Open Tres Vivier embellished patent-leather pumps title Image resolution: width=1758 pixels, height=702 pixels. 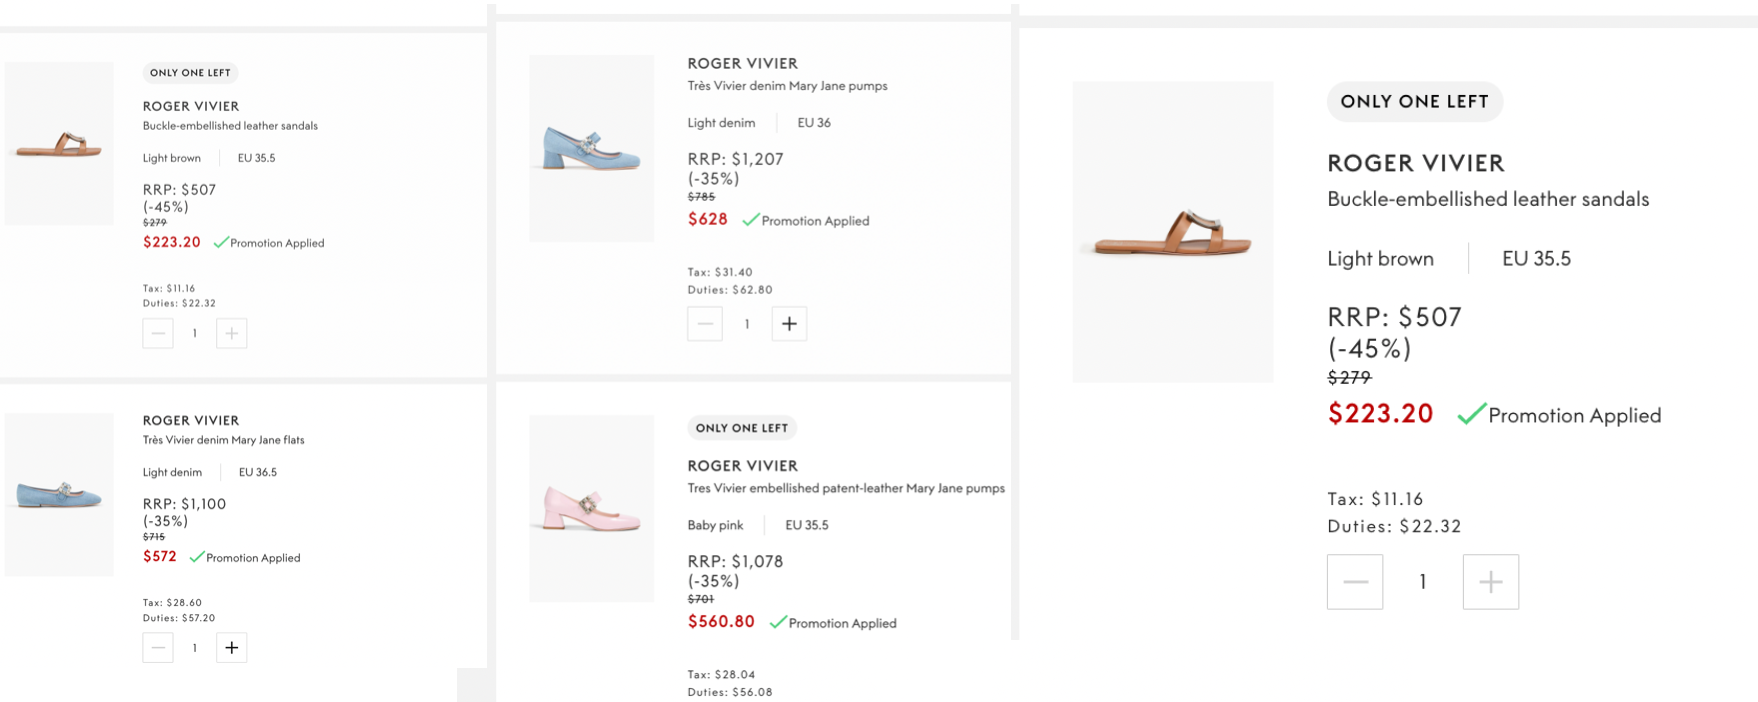point(845,488)
